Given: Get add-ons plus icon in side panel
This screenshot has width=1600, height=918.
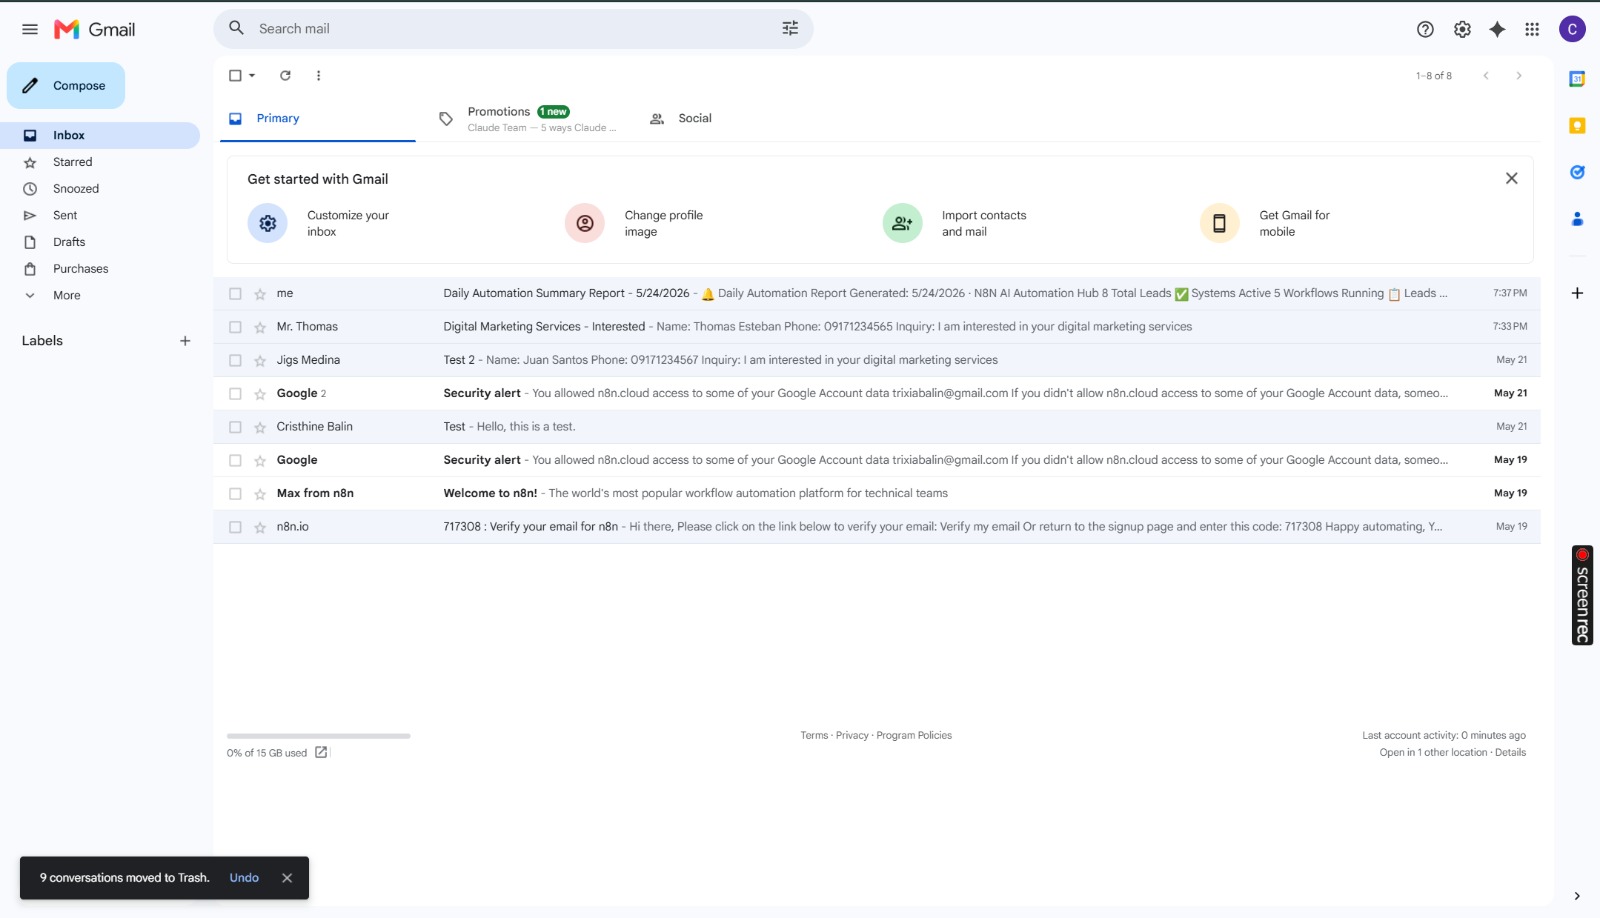Looking at the screenshot, I should coord(1577,293).
